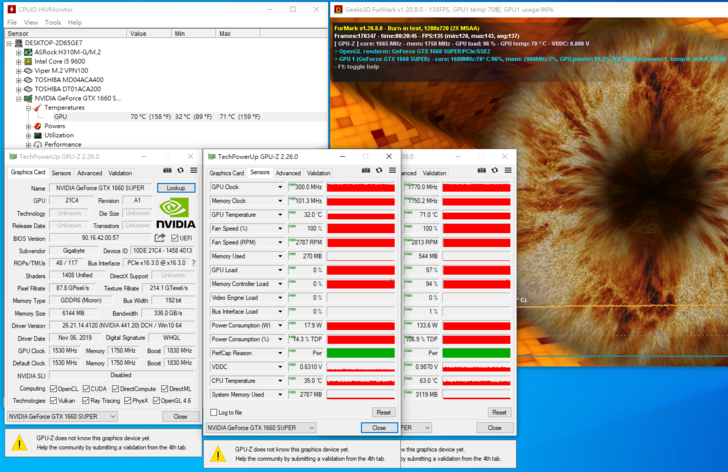Click the Lookup button
This screenshot has width=728, height=472.
(x=176, y=188)
